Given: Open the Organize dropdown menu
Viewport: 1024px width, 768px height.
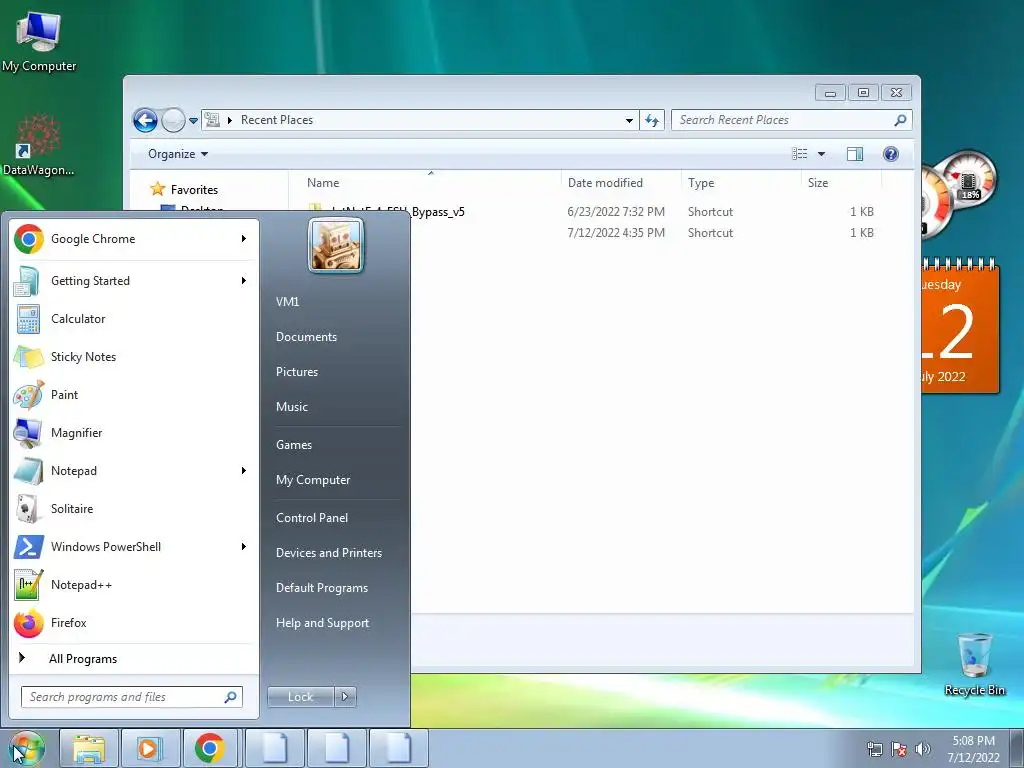Looking at the screenshot, I should pos(178,154).
